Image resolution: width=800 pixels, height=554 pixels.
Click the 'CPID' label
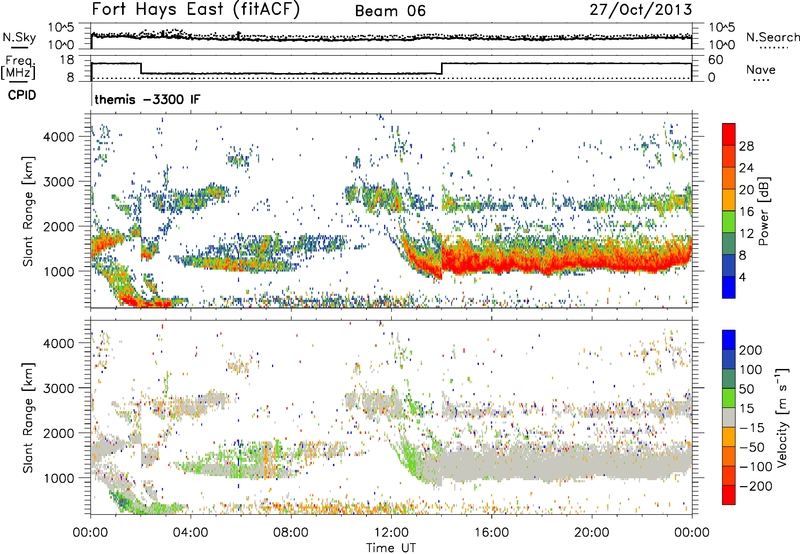[x=22, y=95]
